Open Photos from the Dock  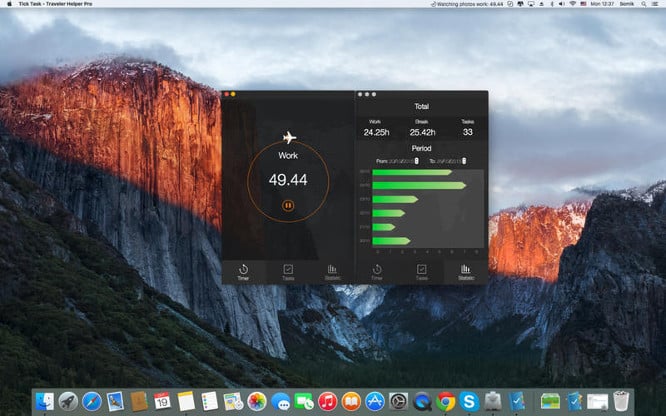click(x=257, y=401)
